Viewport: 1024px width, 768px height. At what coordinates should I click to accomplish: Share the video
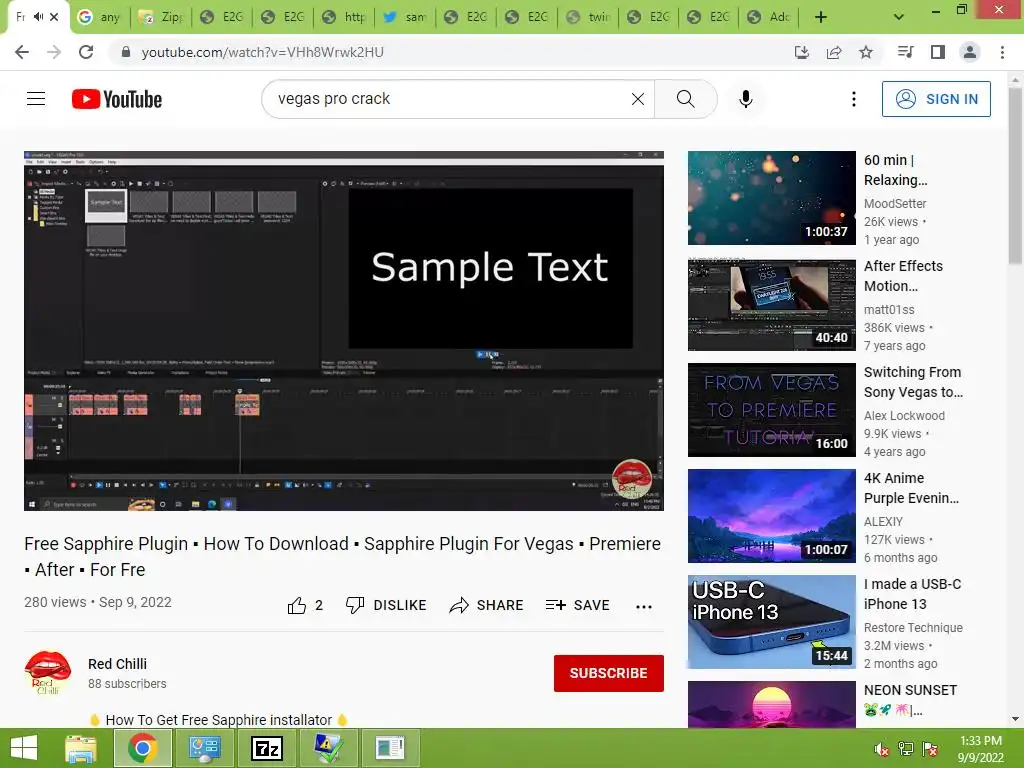click(487, 605)
